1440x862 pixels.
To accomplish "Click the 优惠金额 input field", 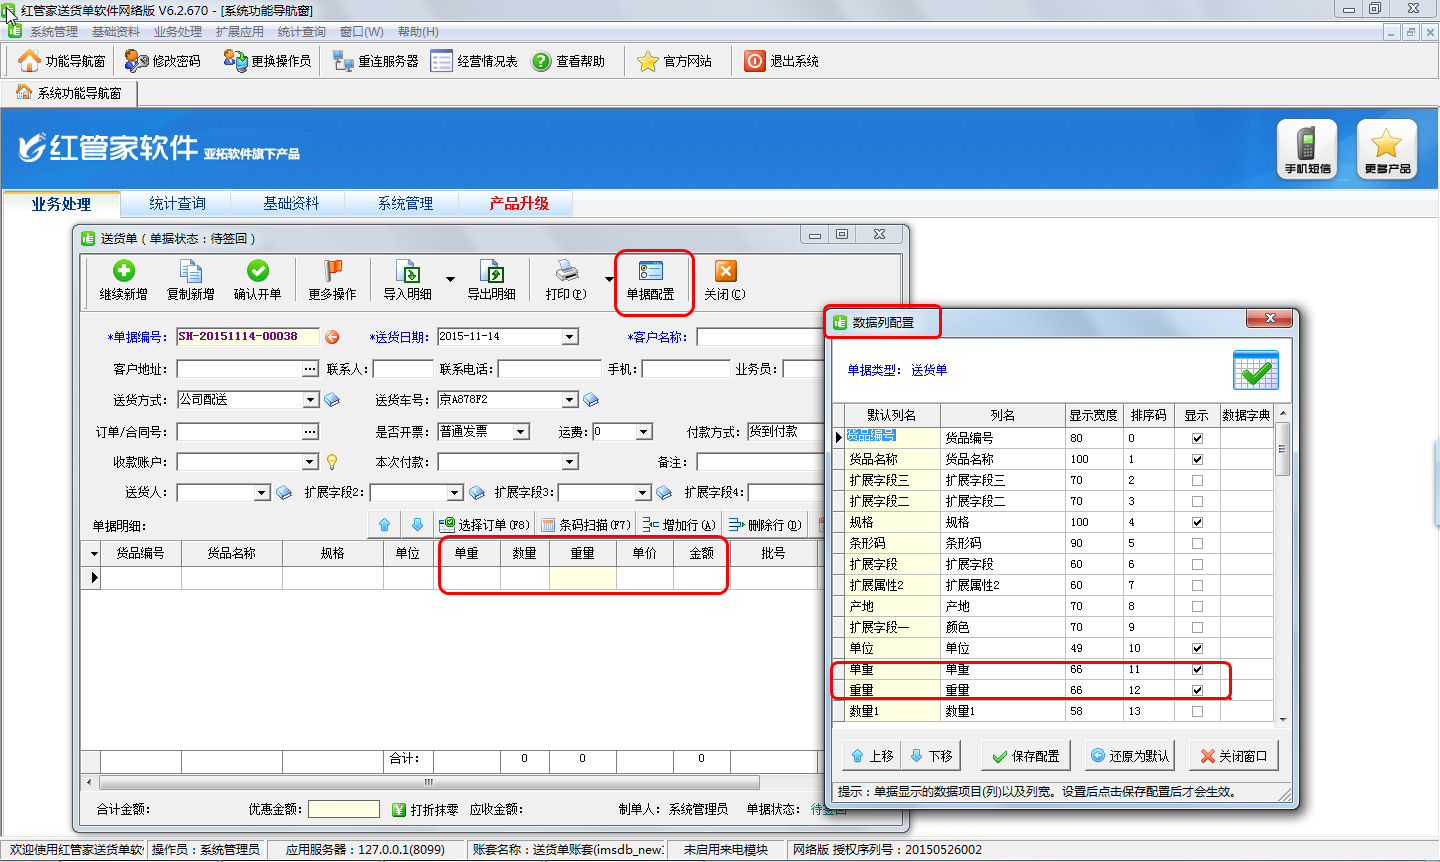I will pos(343,809).
